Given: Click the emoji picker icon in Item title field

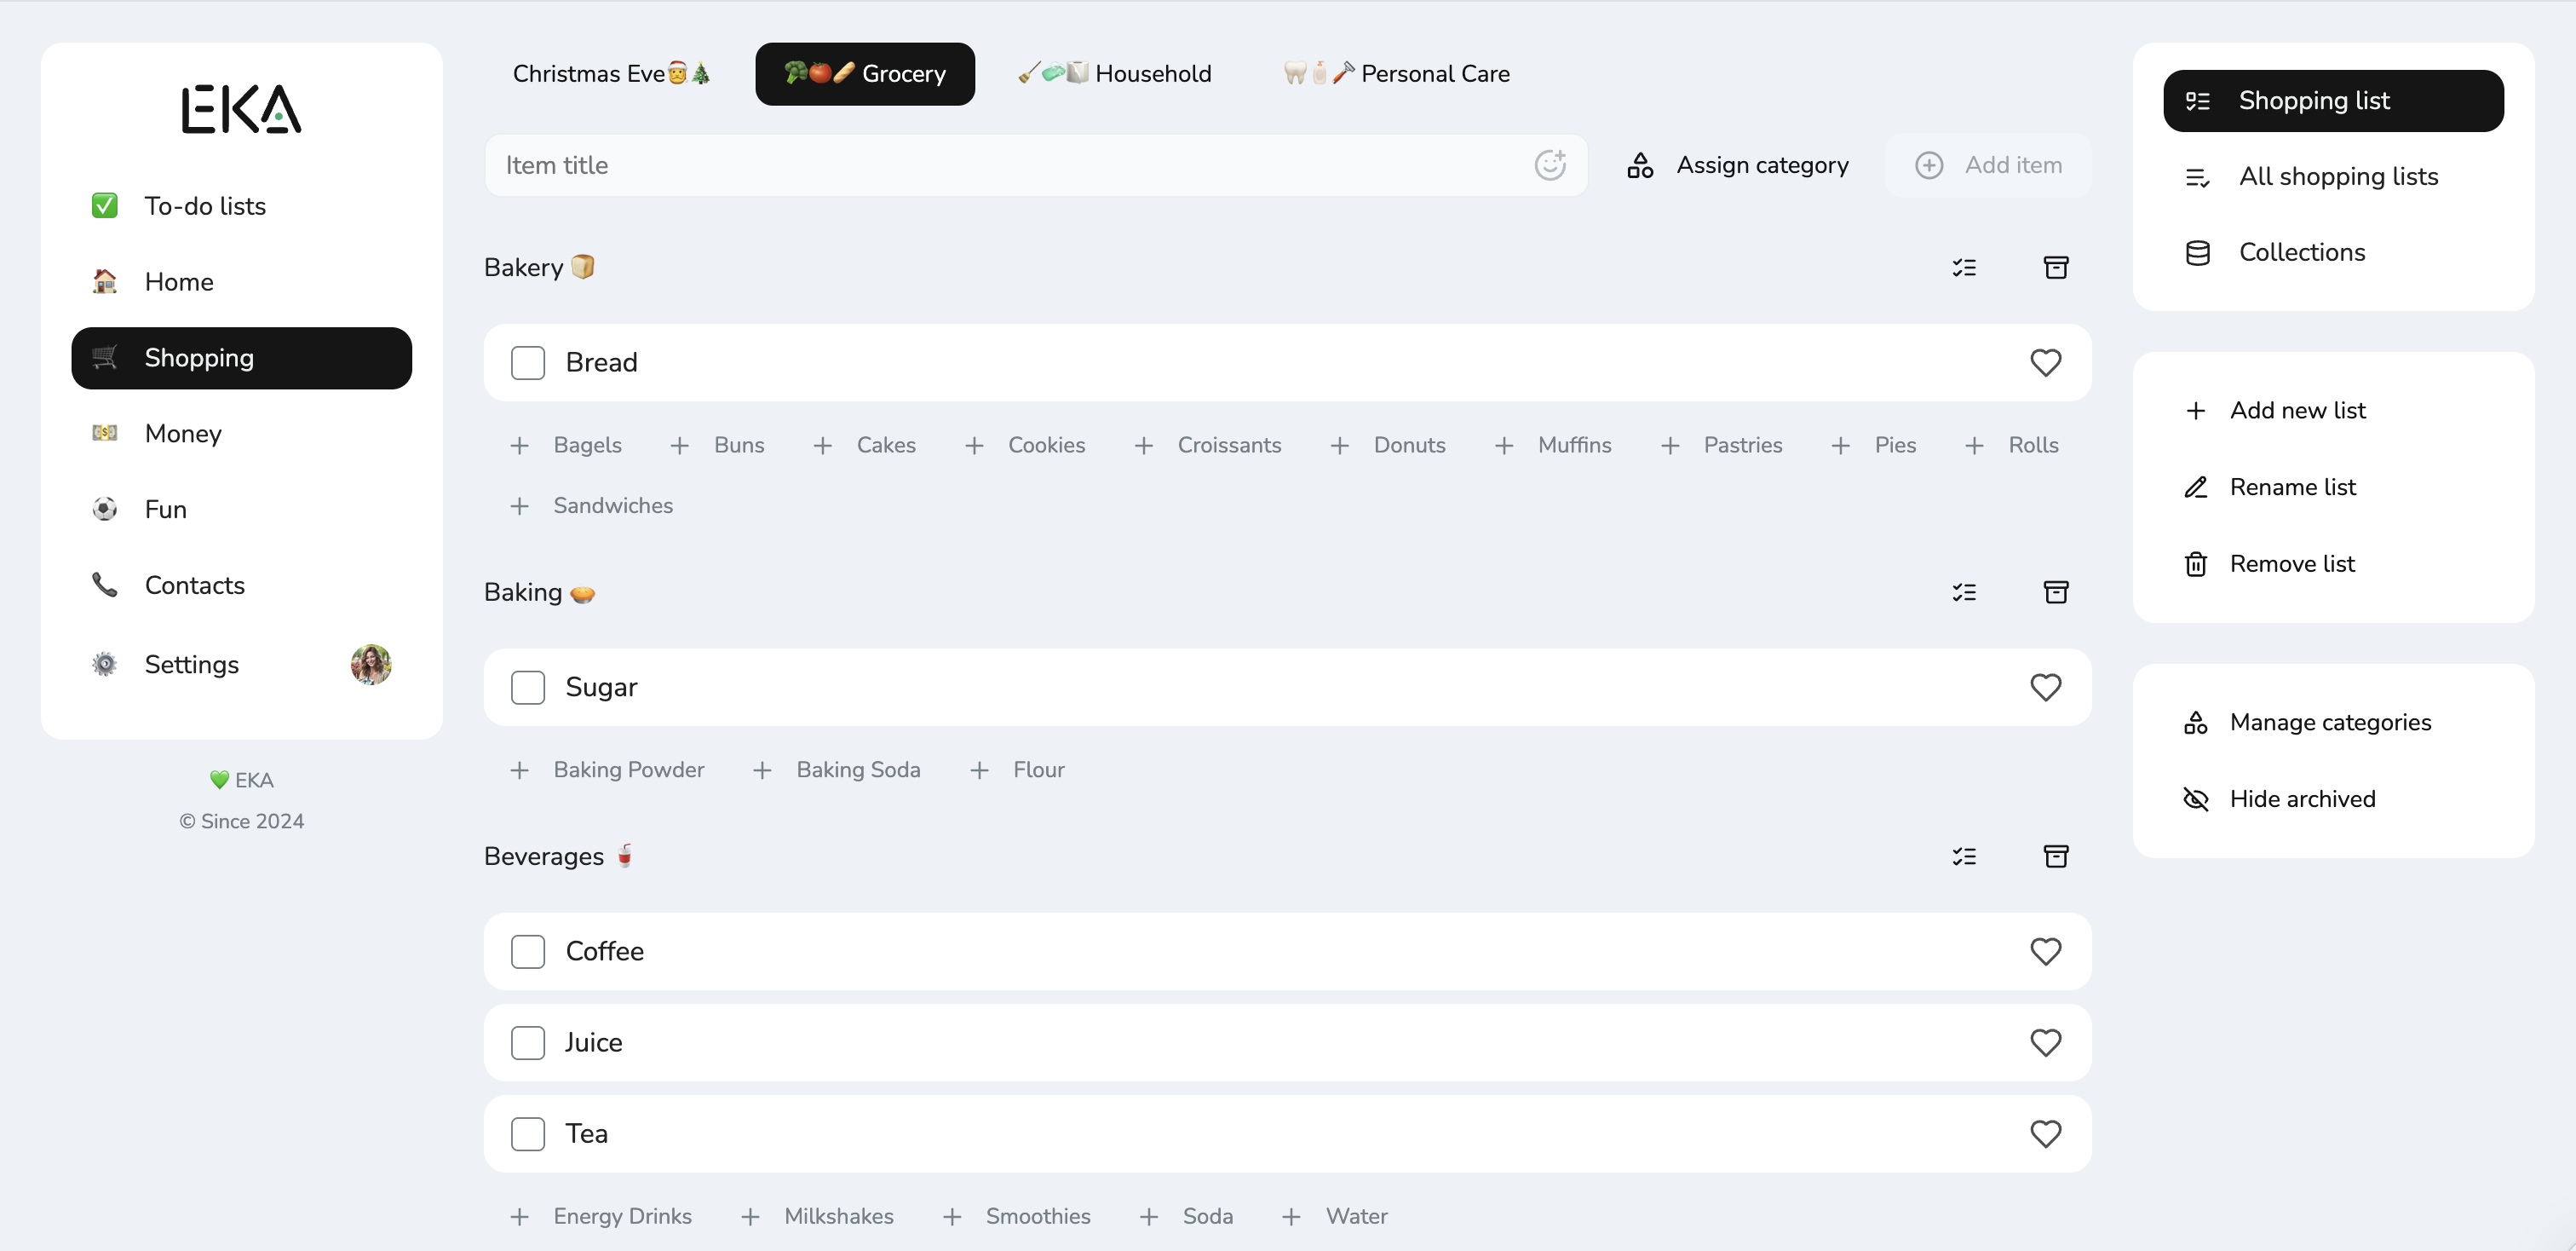Looking at the screenshot, I should (1550, 165).
